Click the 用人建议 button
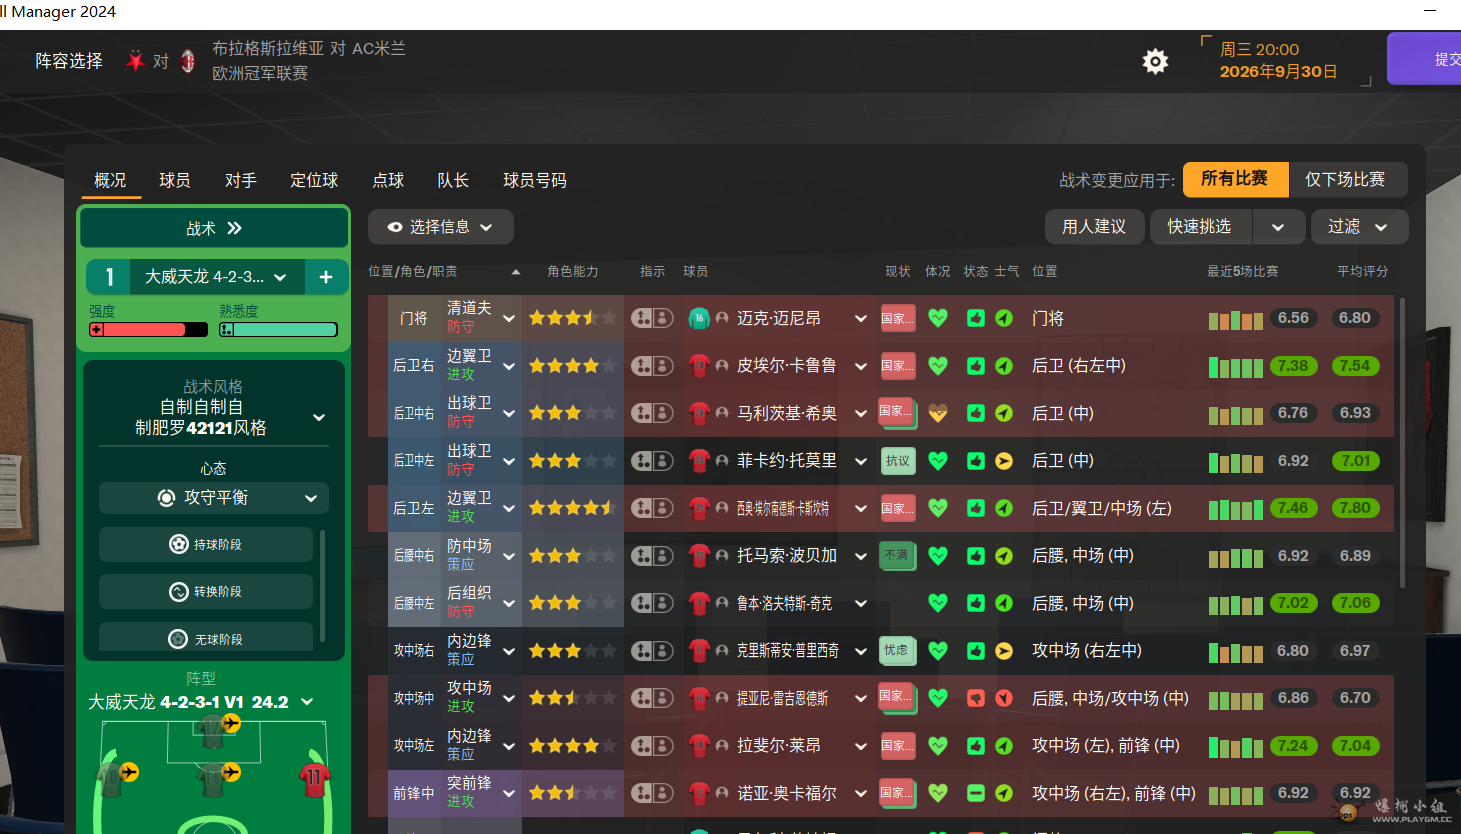1461x834 pixels. pyautogui.click(x=1094, y=227)
